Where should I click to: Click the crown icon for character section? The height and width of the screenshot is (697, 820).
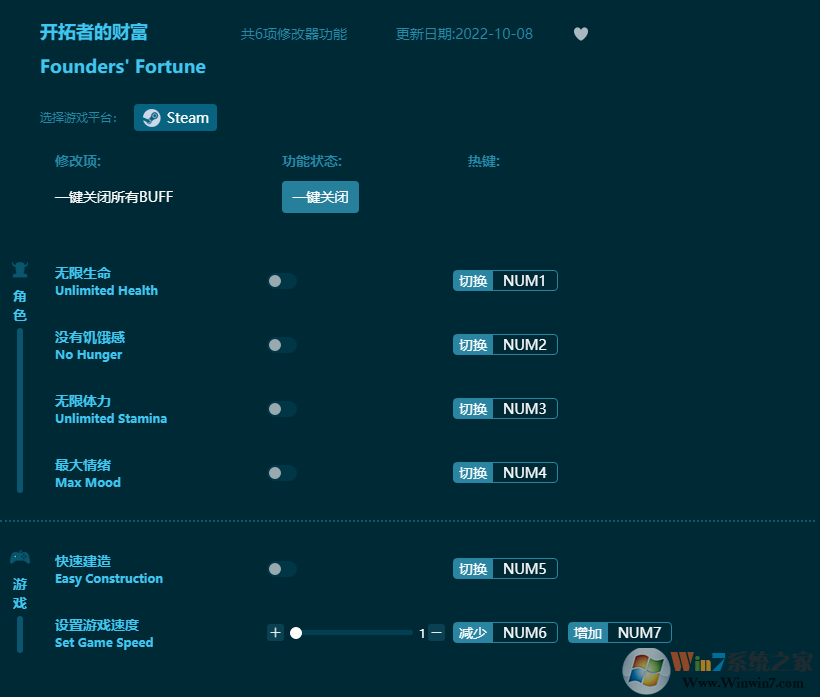click(20, 270)
